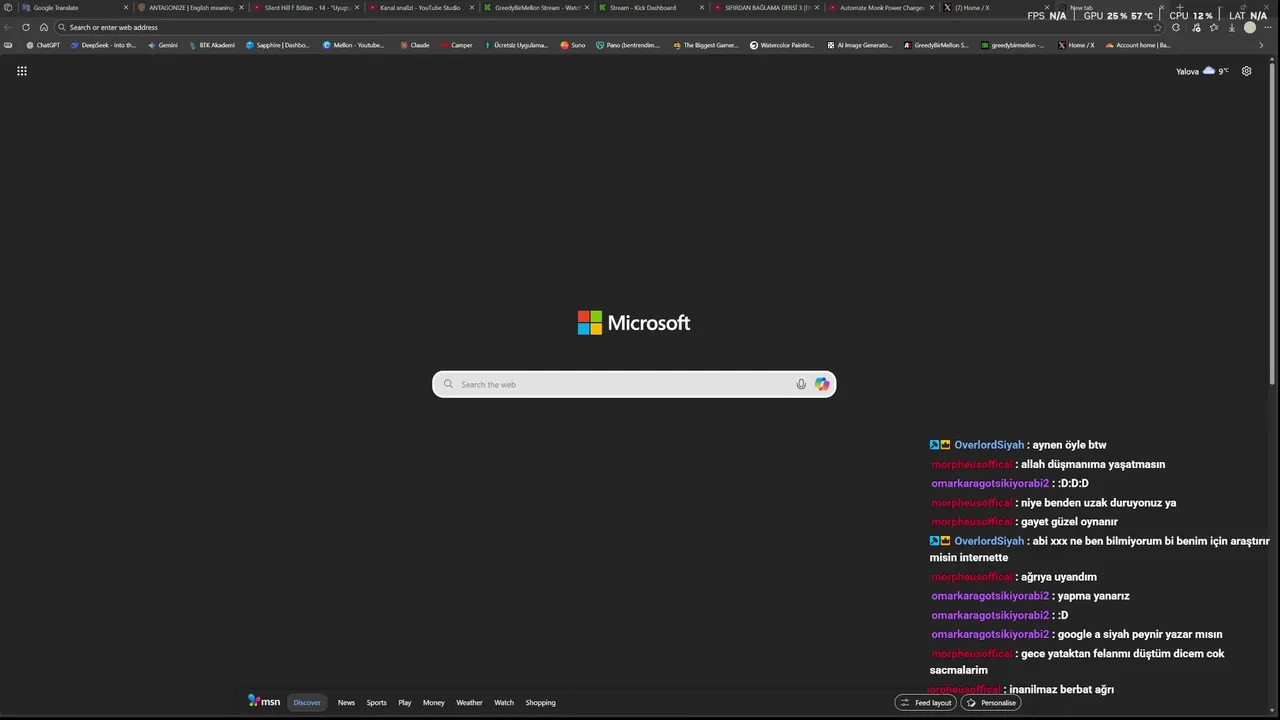Screen dimensions: 1280x720
Task: Click 'gayet güzel oynanır' chat message
Action: click(1069, 522)
